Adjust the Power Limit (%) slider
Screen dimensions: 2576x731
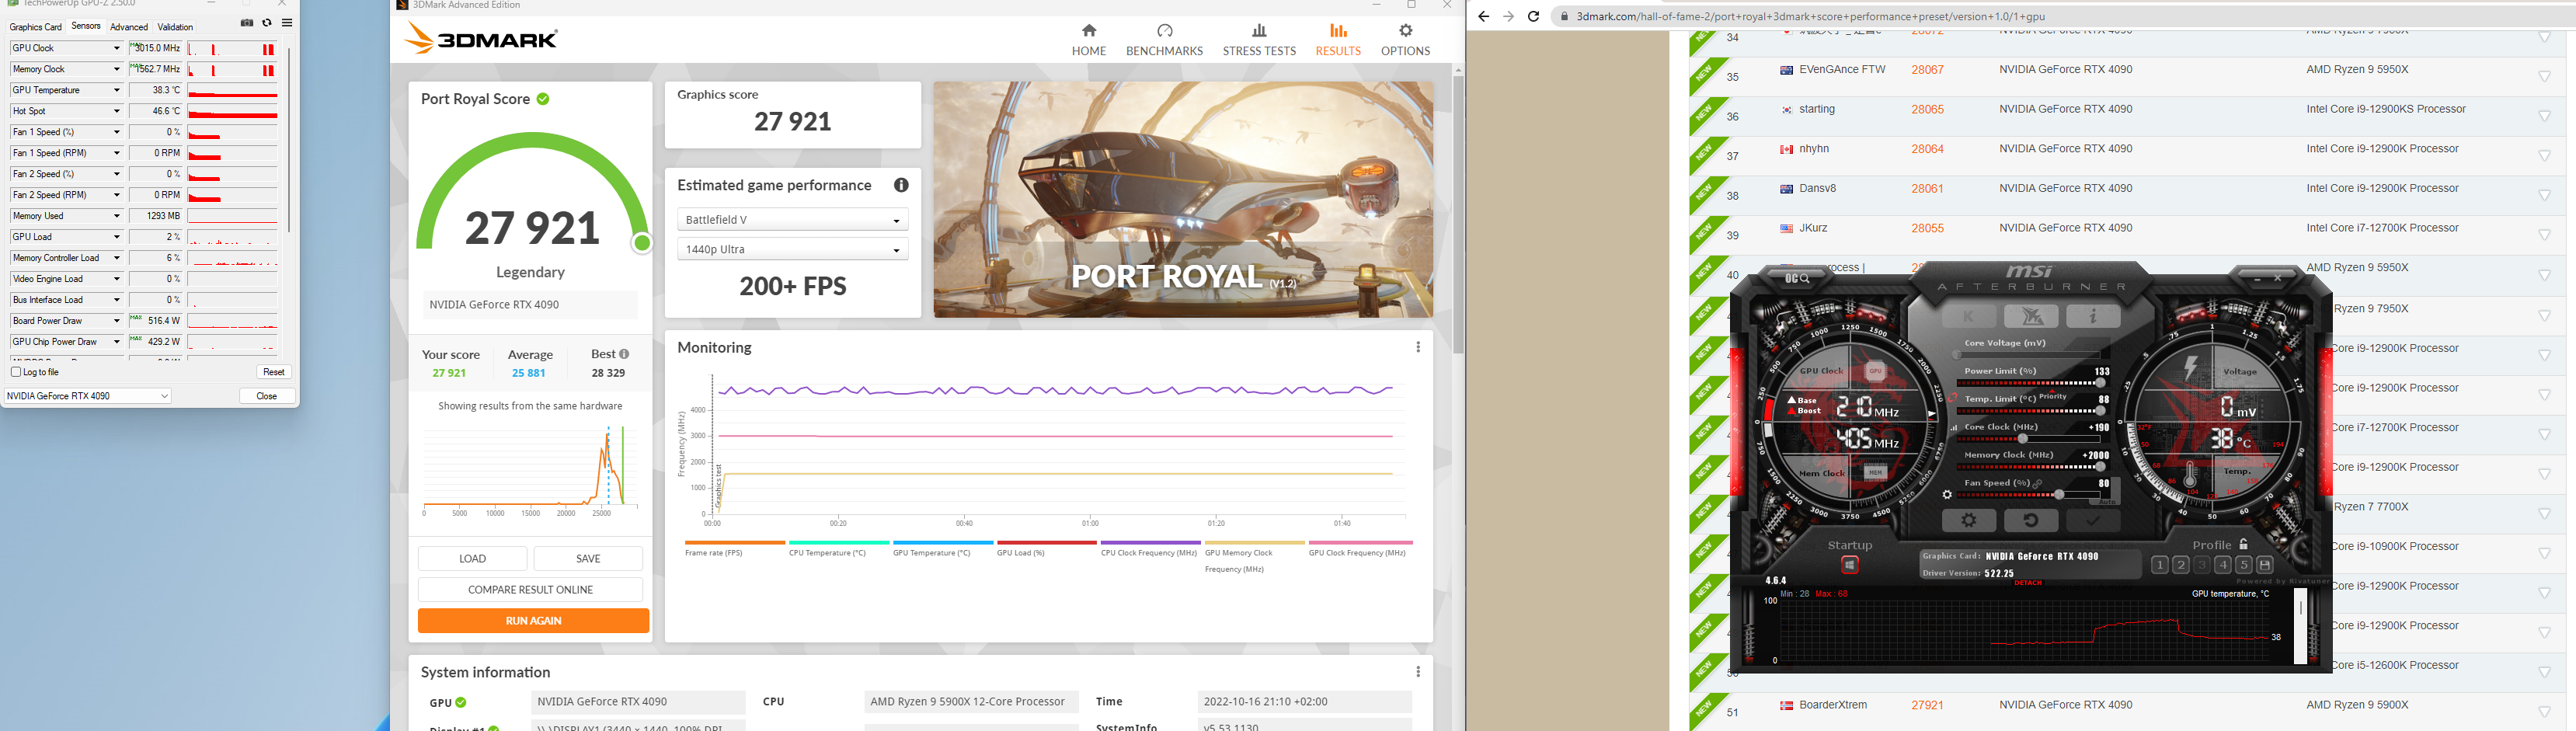2030,383
